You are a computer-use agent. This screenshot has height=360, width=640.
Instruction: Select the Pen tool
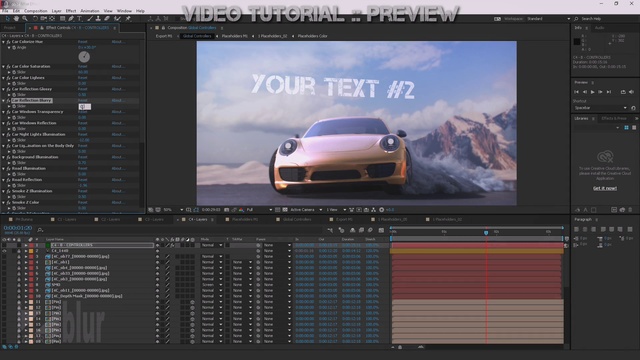tap(71, 18)
